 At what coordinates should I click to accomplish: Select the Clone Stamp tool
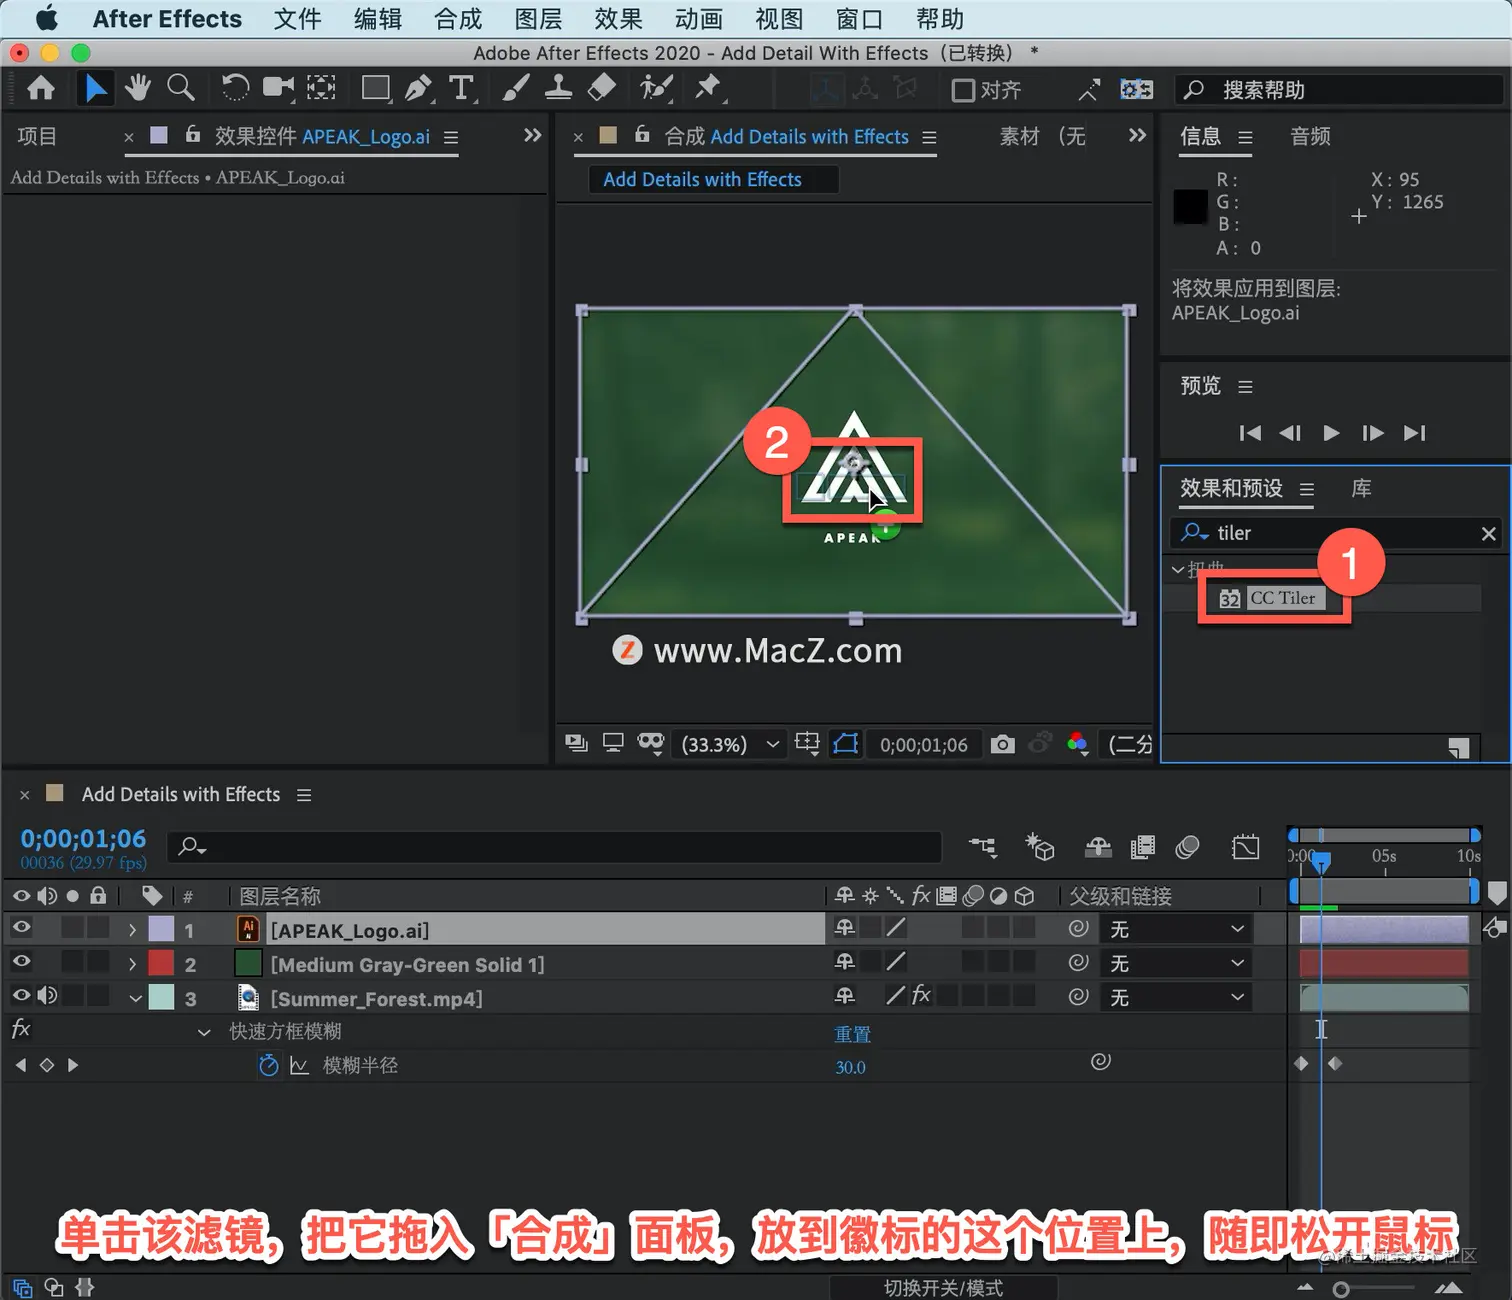point(558,89)
